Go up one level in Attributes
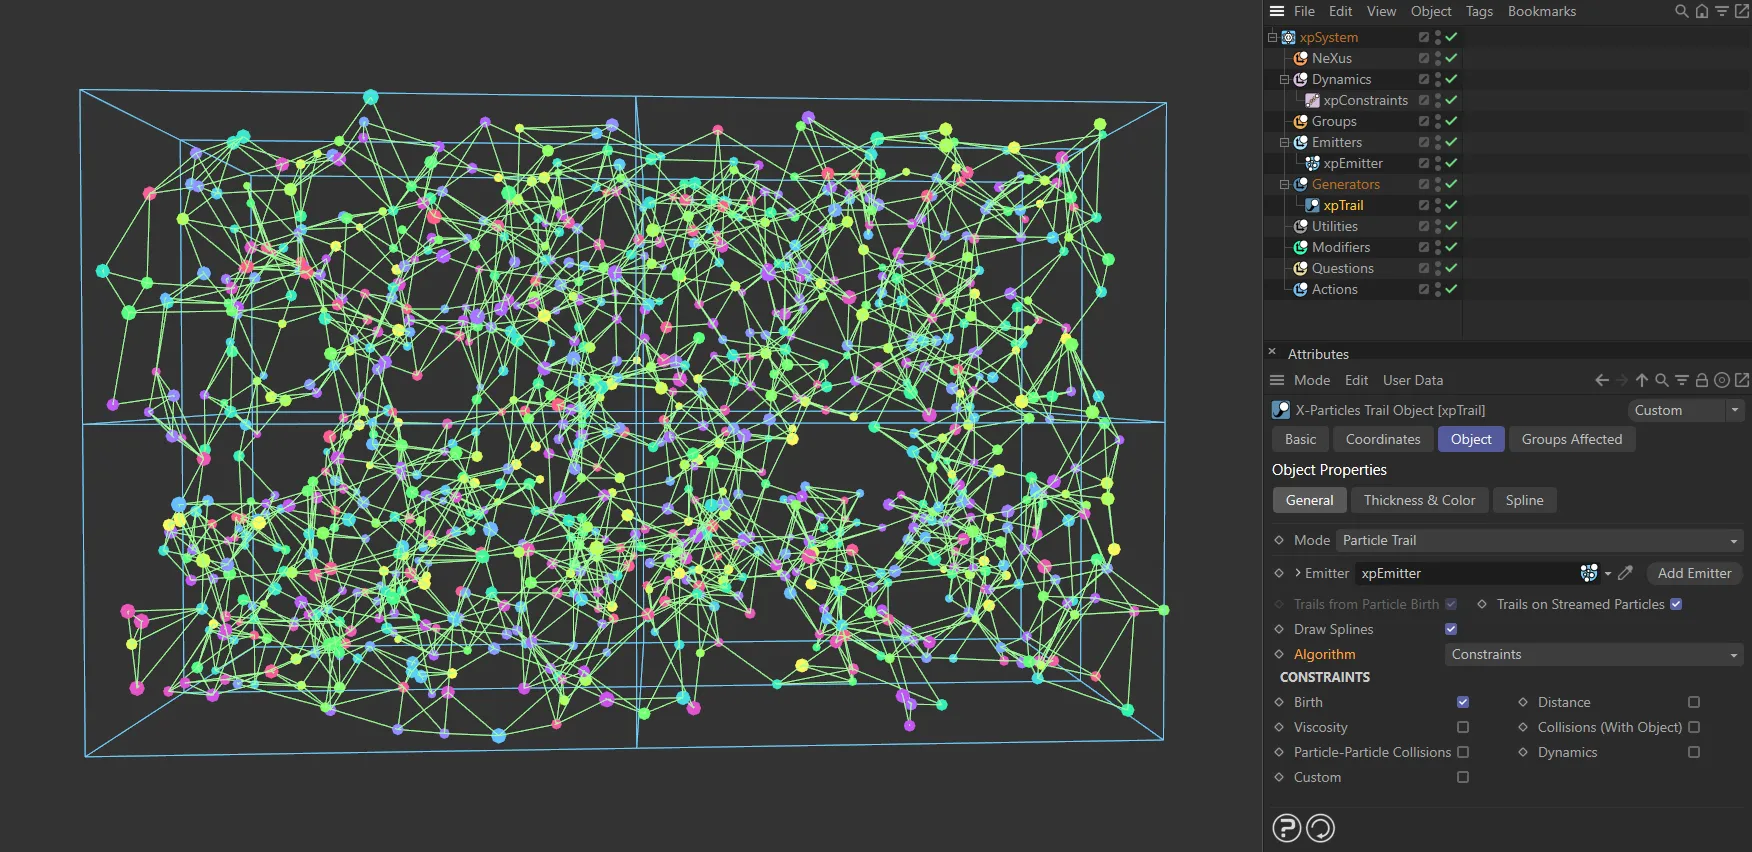1752x852 pixels. tap(1642, 380)
